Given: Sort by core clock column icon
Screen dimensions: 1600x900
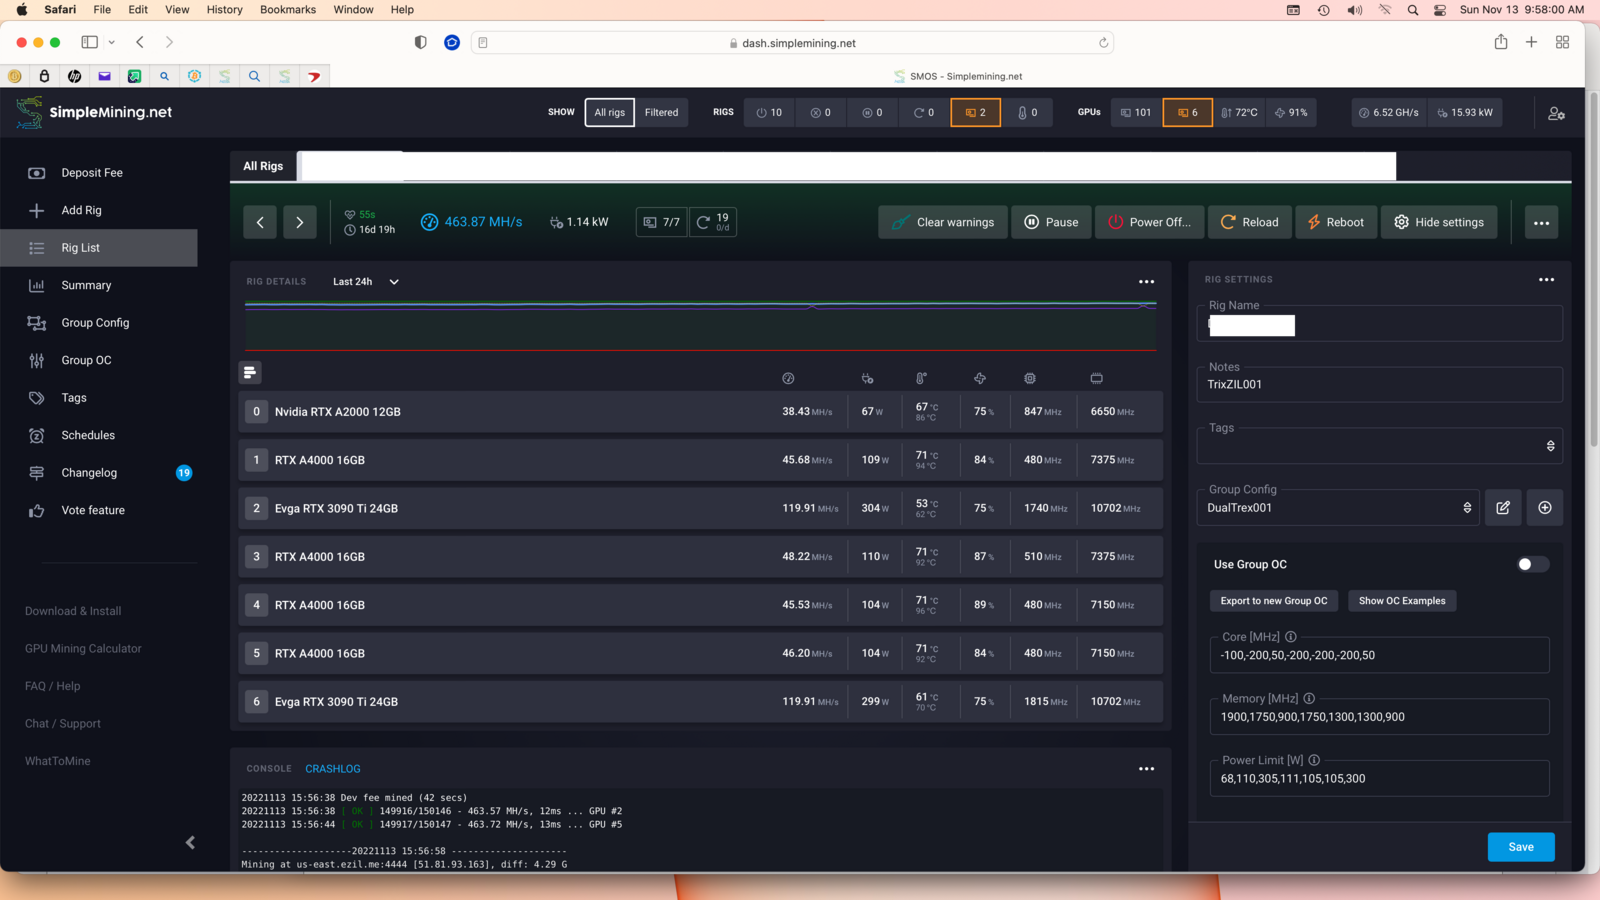Looking at the screenshot, I should 1030,378.
